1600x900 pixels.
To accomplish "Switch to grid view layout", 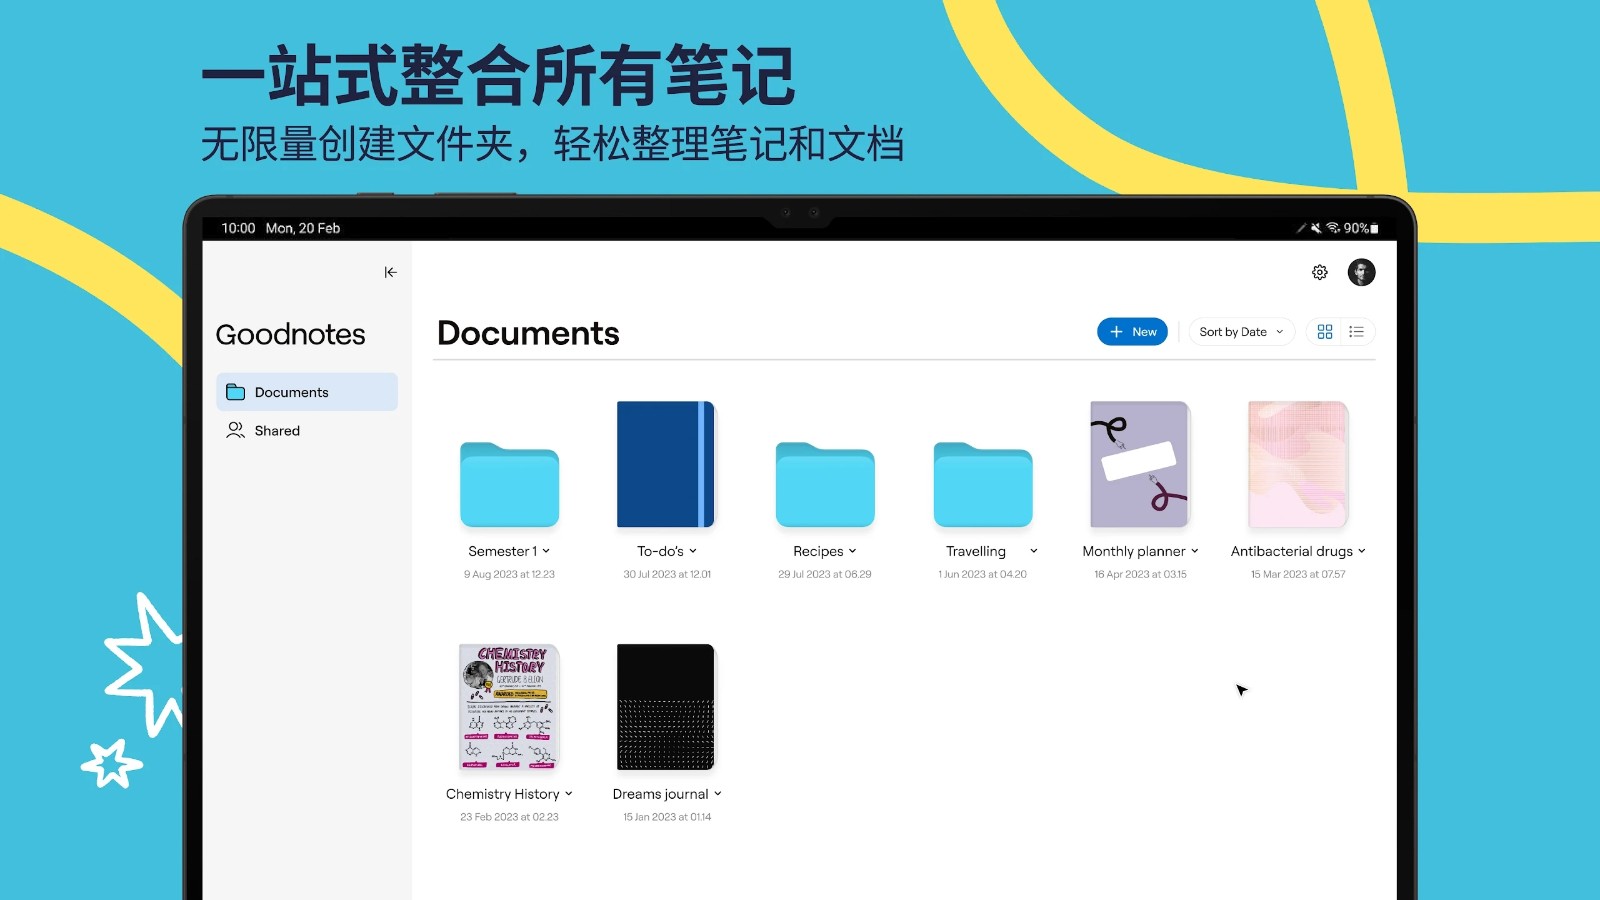I will tap(1325, 332).
